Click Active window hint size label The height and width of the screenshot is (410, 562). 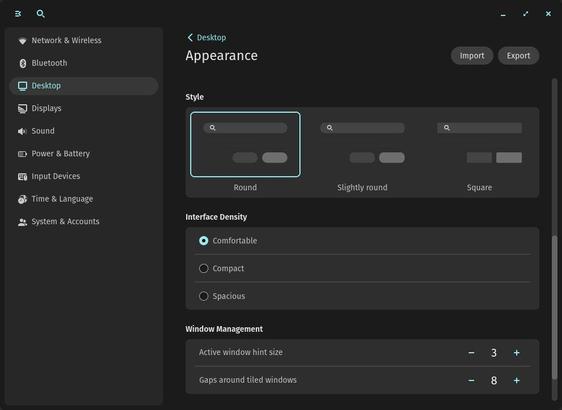click(241, 352)
